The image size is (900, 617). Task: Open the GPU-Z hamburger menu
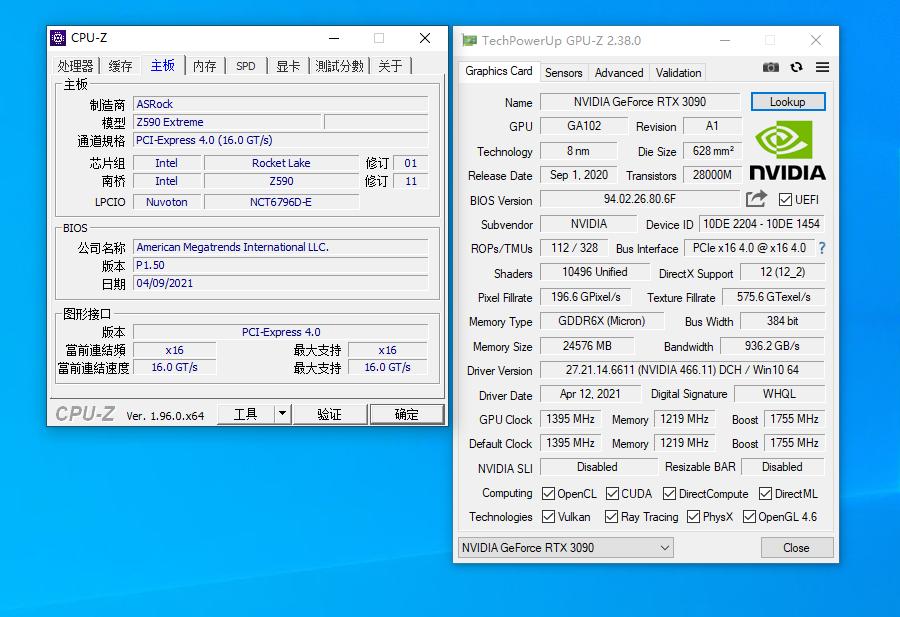(x=822, y=67)
